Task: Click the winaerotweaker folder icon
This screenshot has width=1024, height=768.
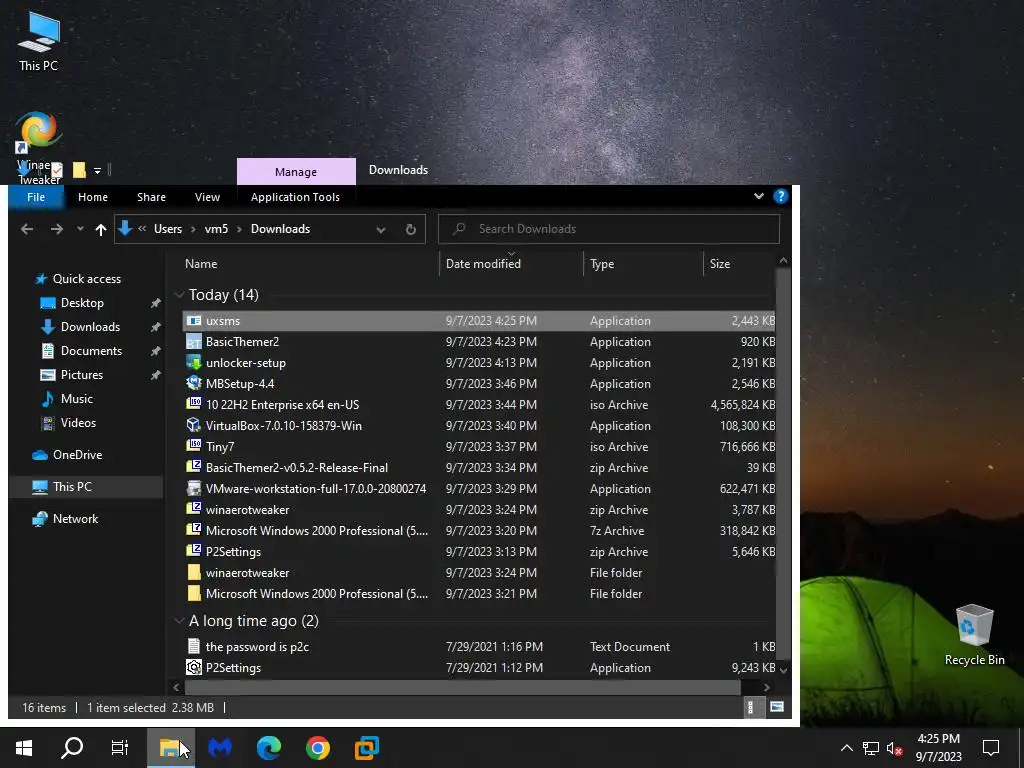Action: 194,573
